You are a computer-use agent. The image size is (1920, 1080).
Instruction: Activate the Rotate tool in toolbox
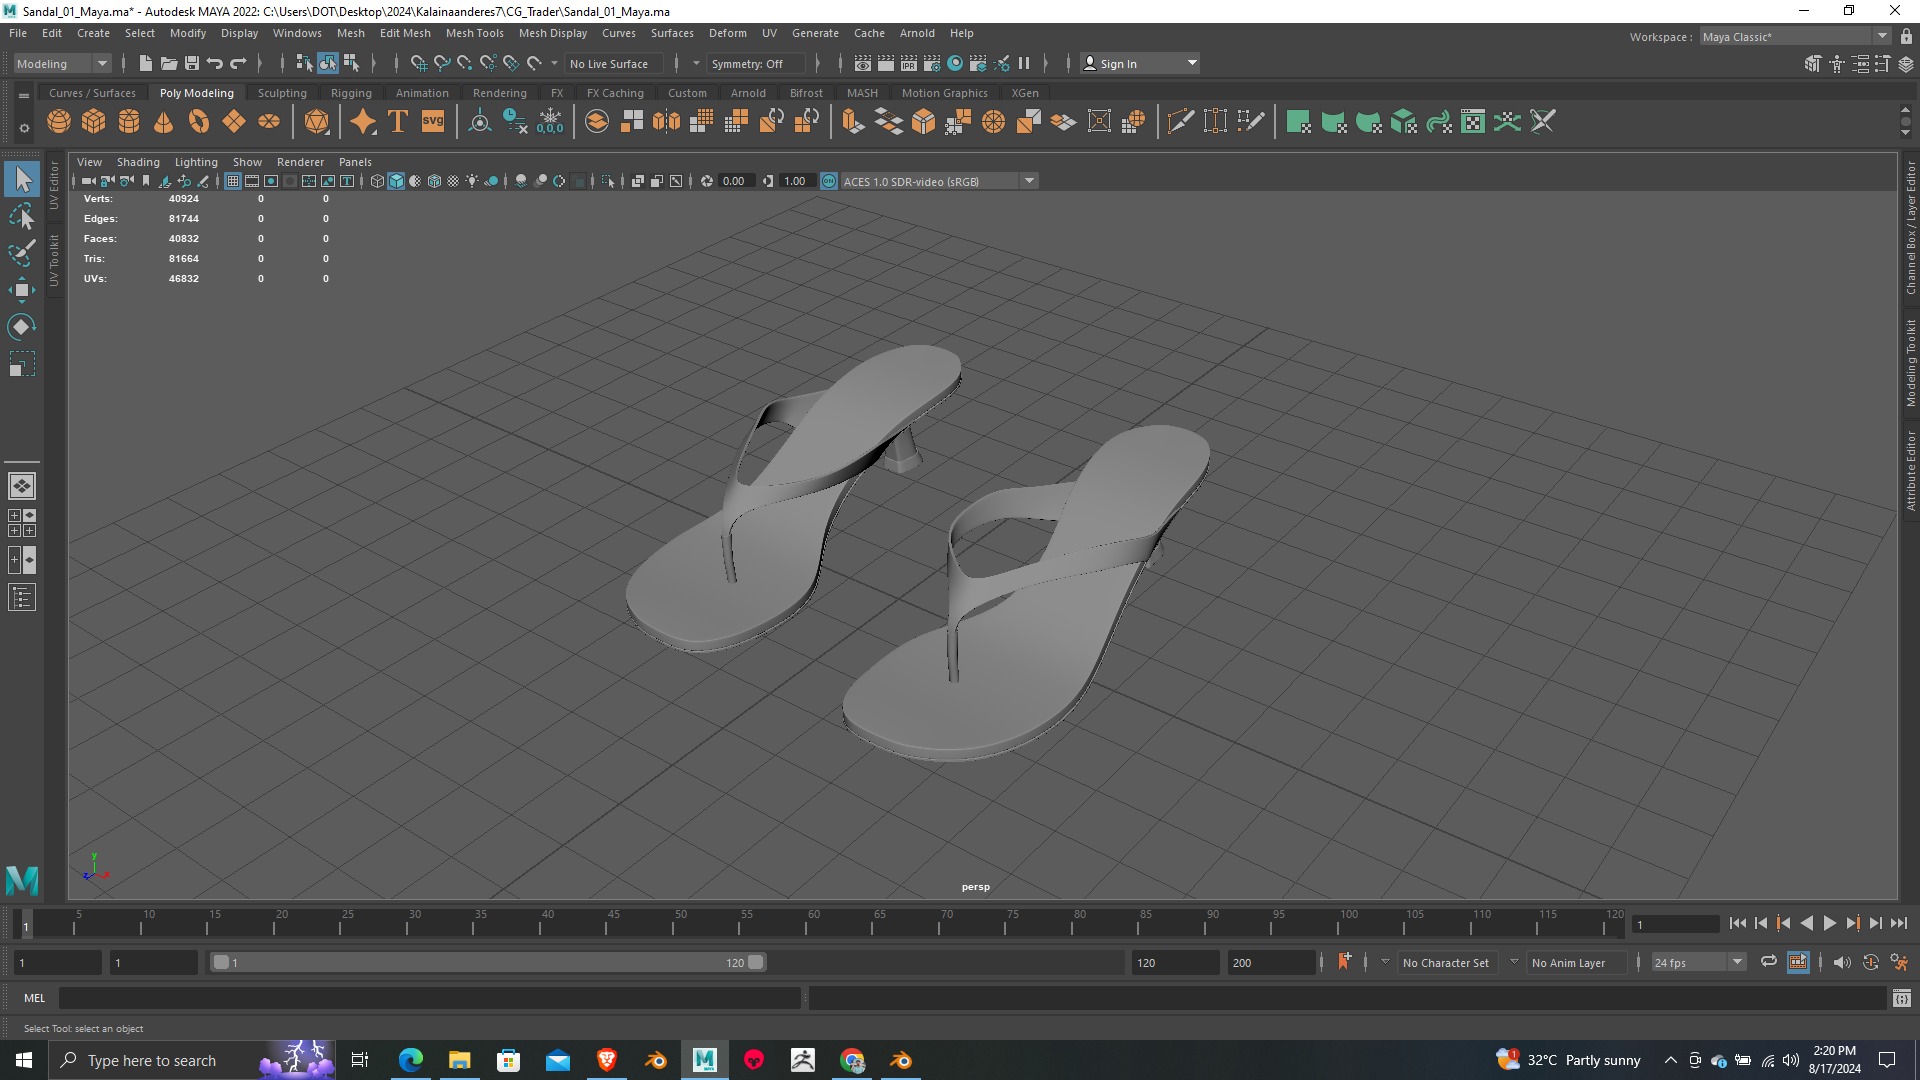[22, 327]
